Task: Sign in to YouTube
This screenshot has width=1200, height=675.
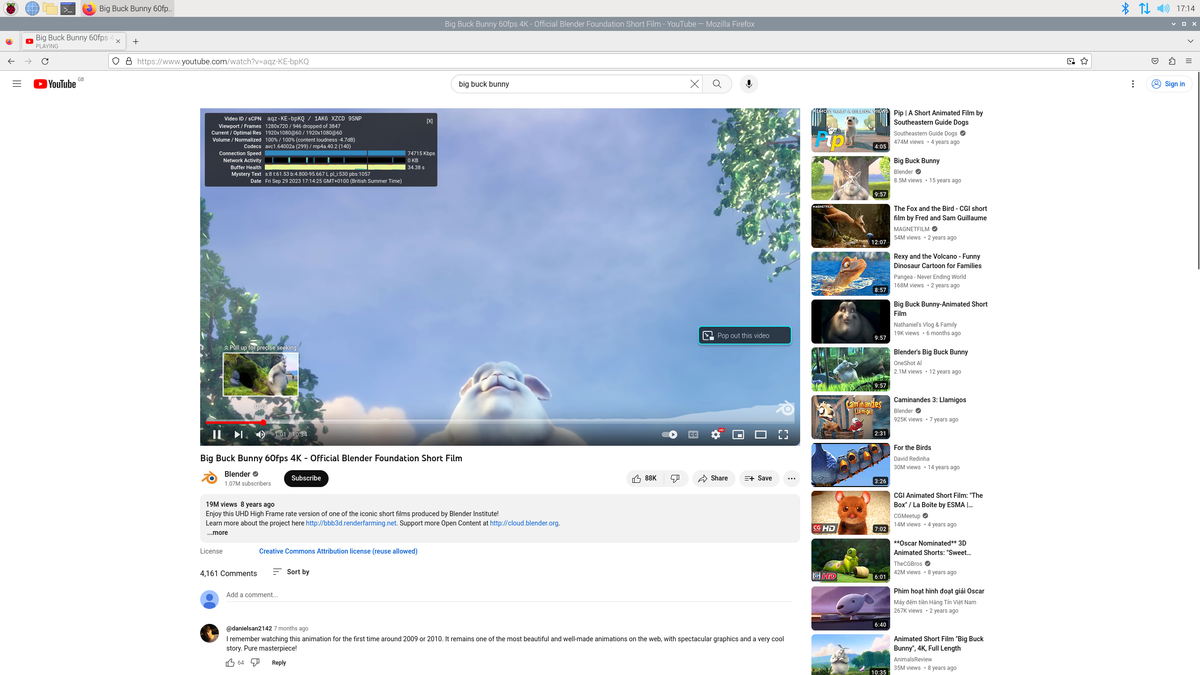Action: [1168, 84]
